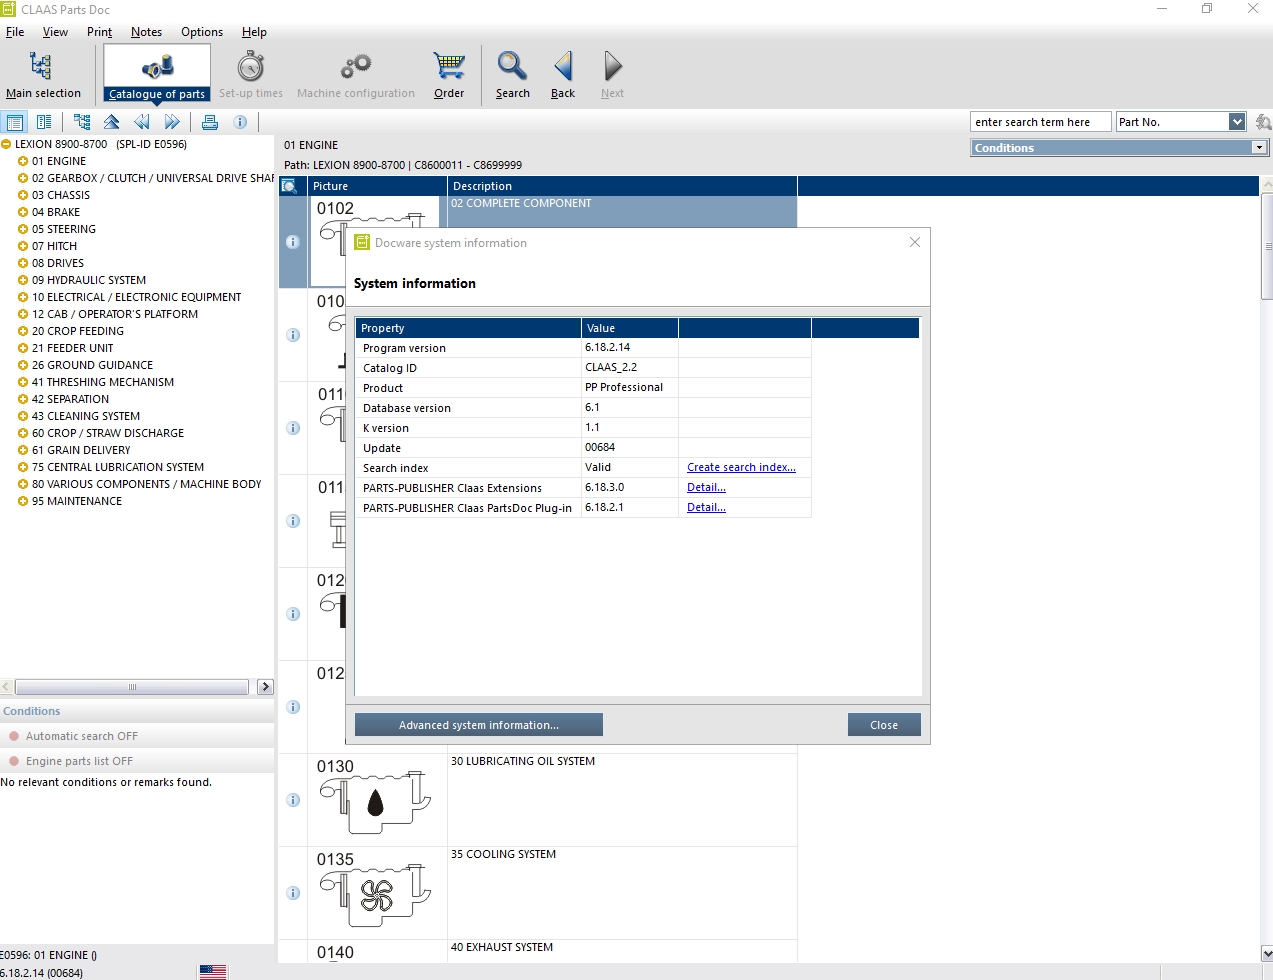Open the View menu
1273x980 pixels.
(x=55, y=32)
